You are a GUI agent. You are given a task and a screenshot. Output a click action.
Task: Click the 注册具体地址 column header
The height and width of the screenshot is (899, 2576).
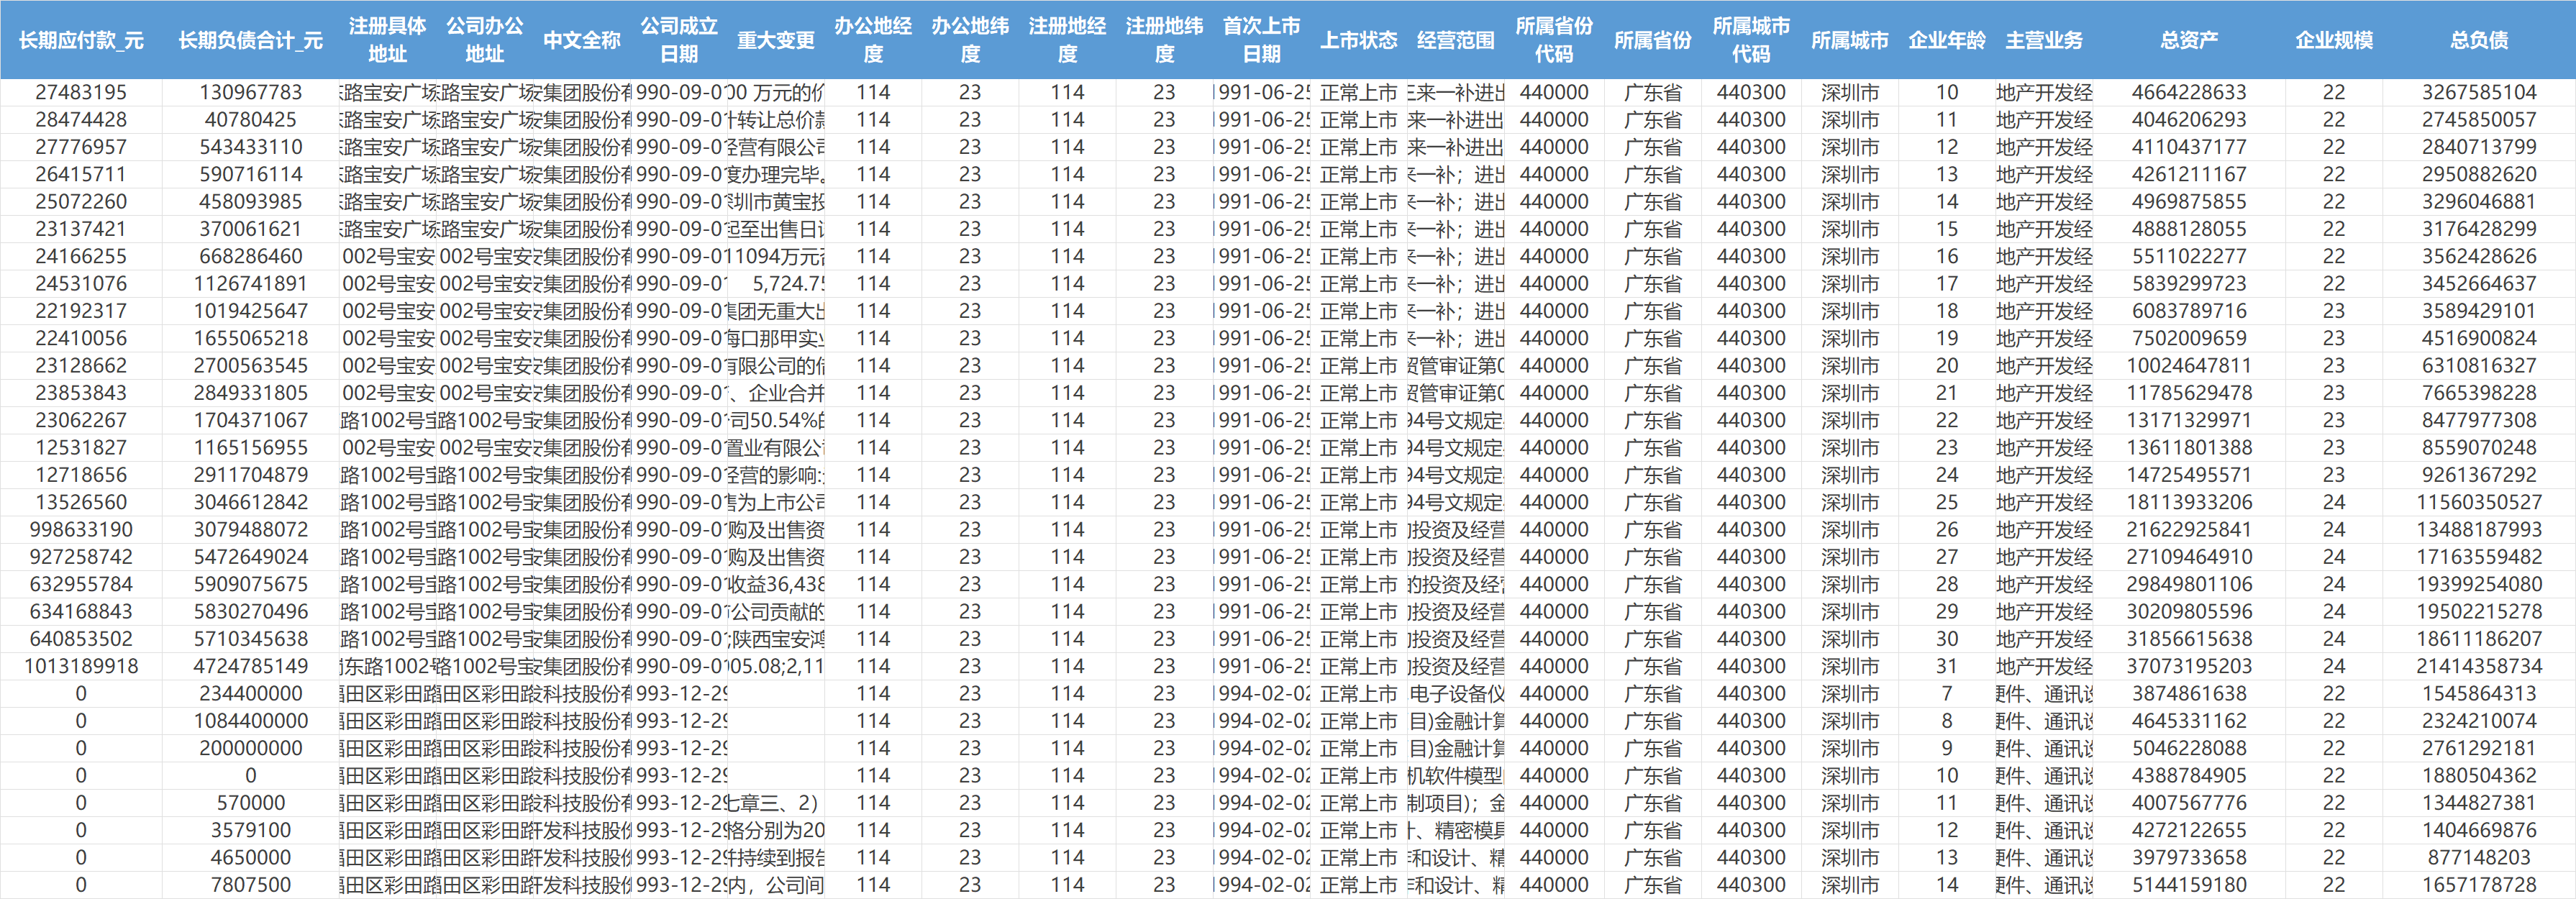point(387,40)
